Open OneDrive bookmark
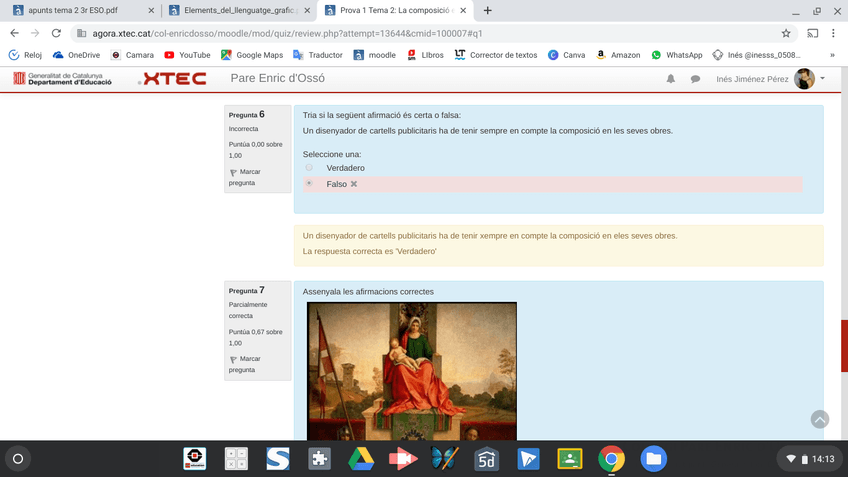The height and width of the screenshot is (477, 848). pos(76,55)
